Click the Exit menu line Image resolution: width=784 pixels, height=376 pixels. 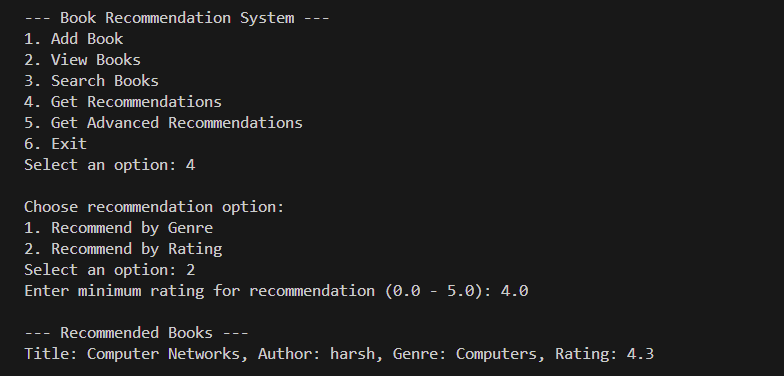(56, 144)
